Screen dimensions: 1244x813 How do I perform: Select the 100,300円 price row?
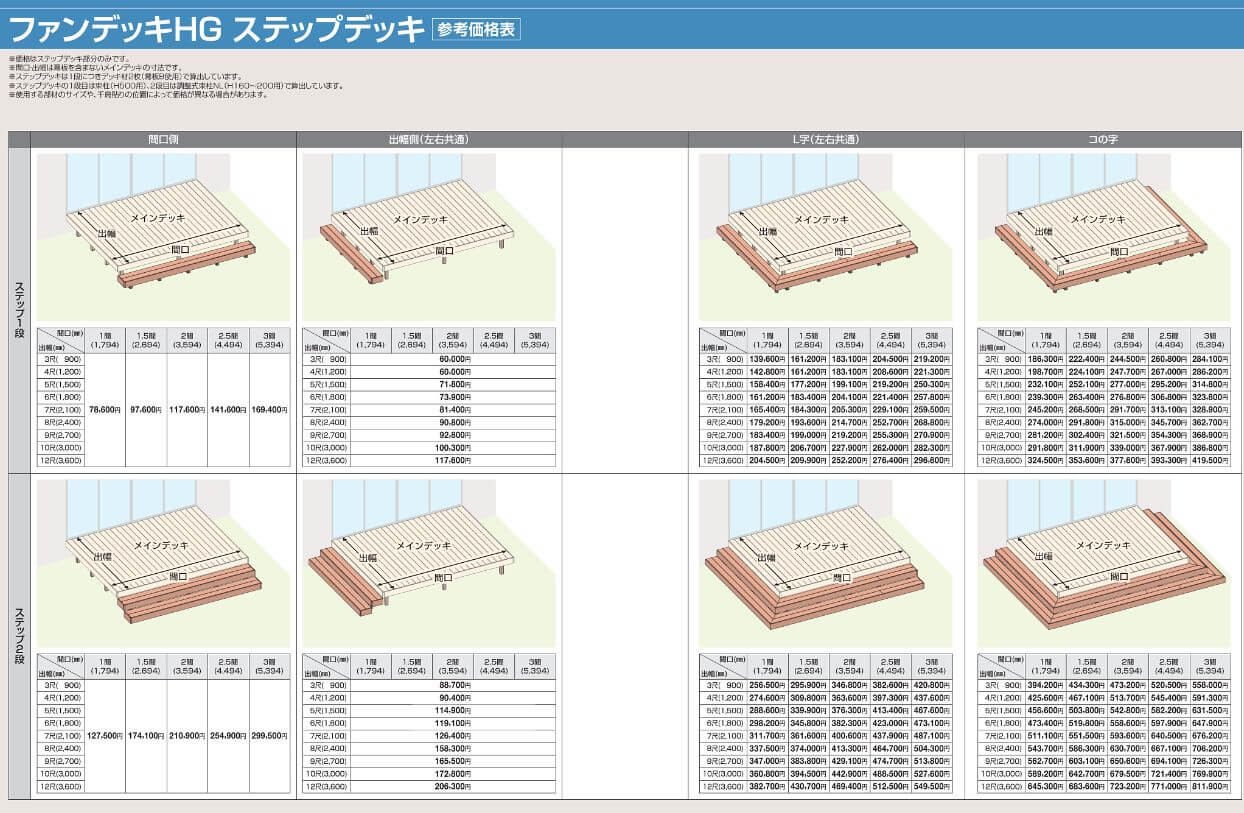pos(453,446)
